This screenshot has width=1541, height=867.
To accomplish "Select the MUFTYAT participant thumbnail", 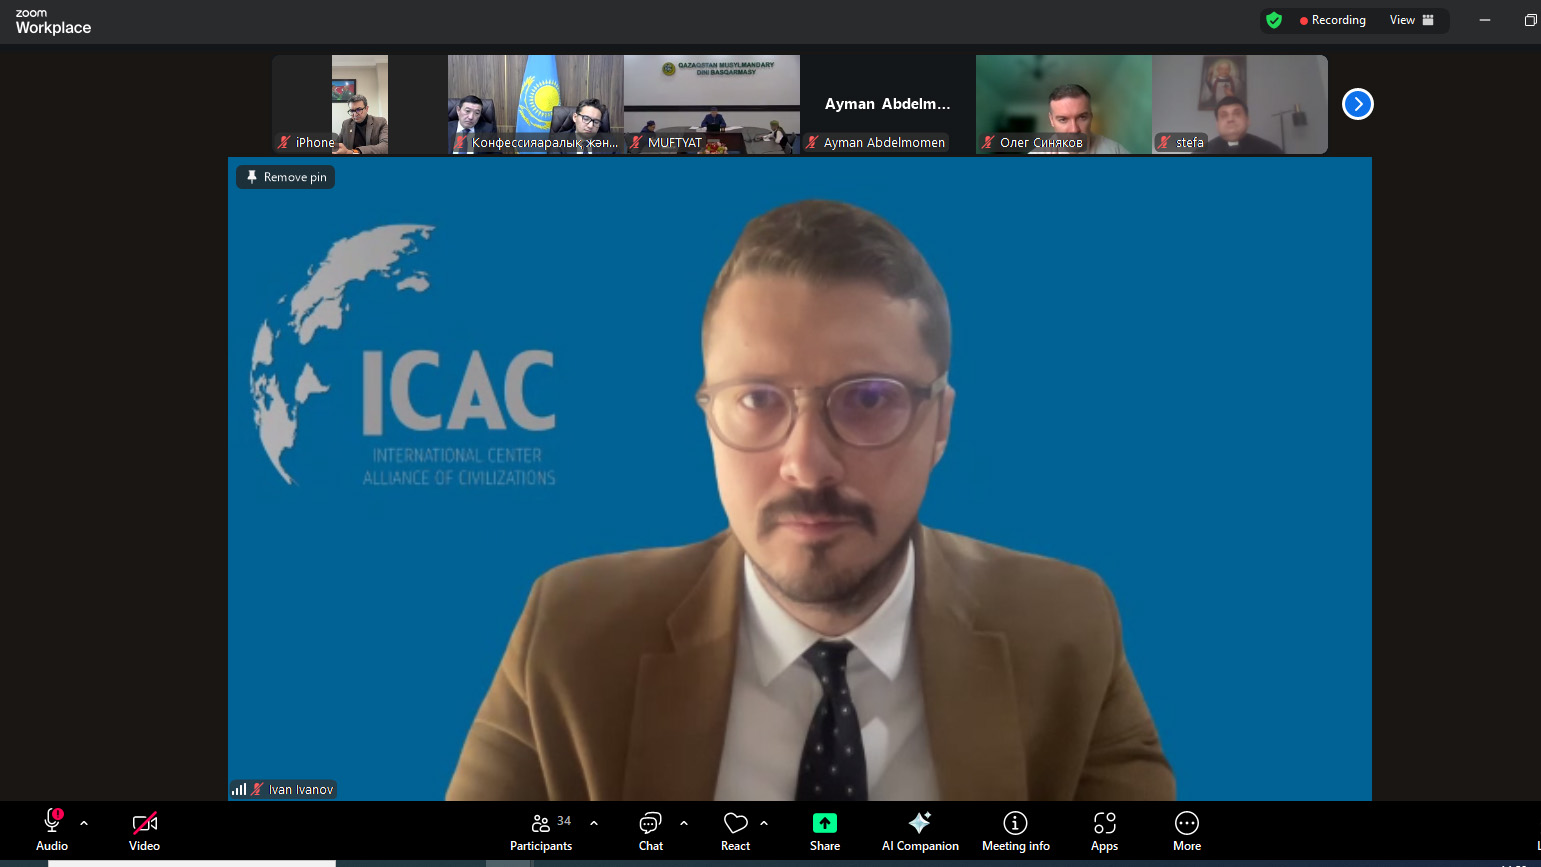I will pyautogui.click(x=711, y=104).
